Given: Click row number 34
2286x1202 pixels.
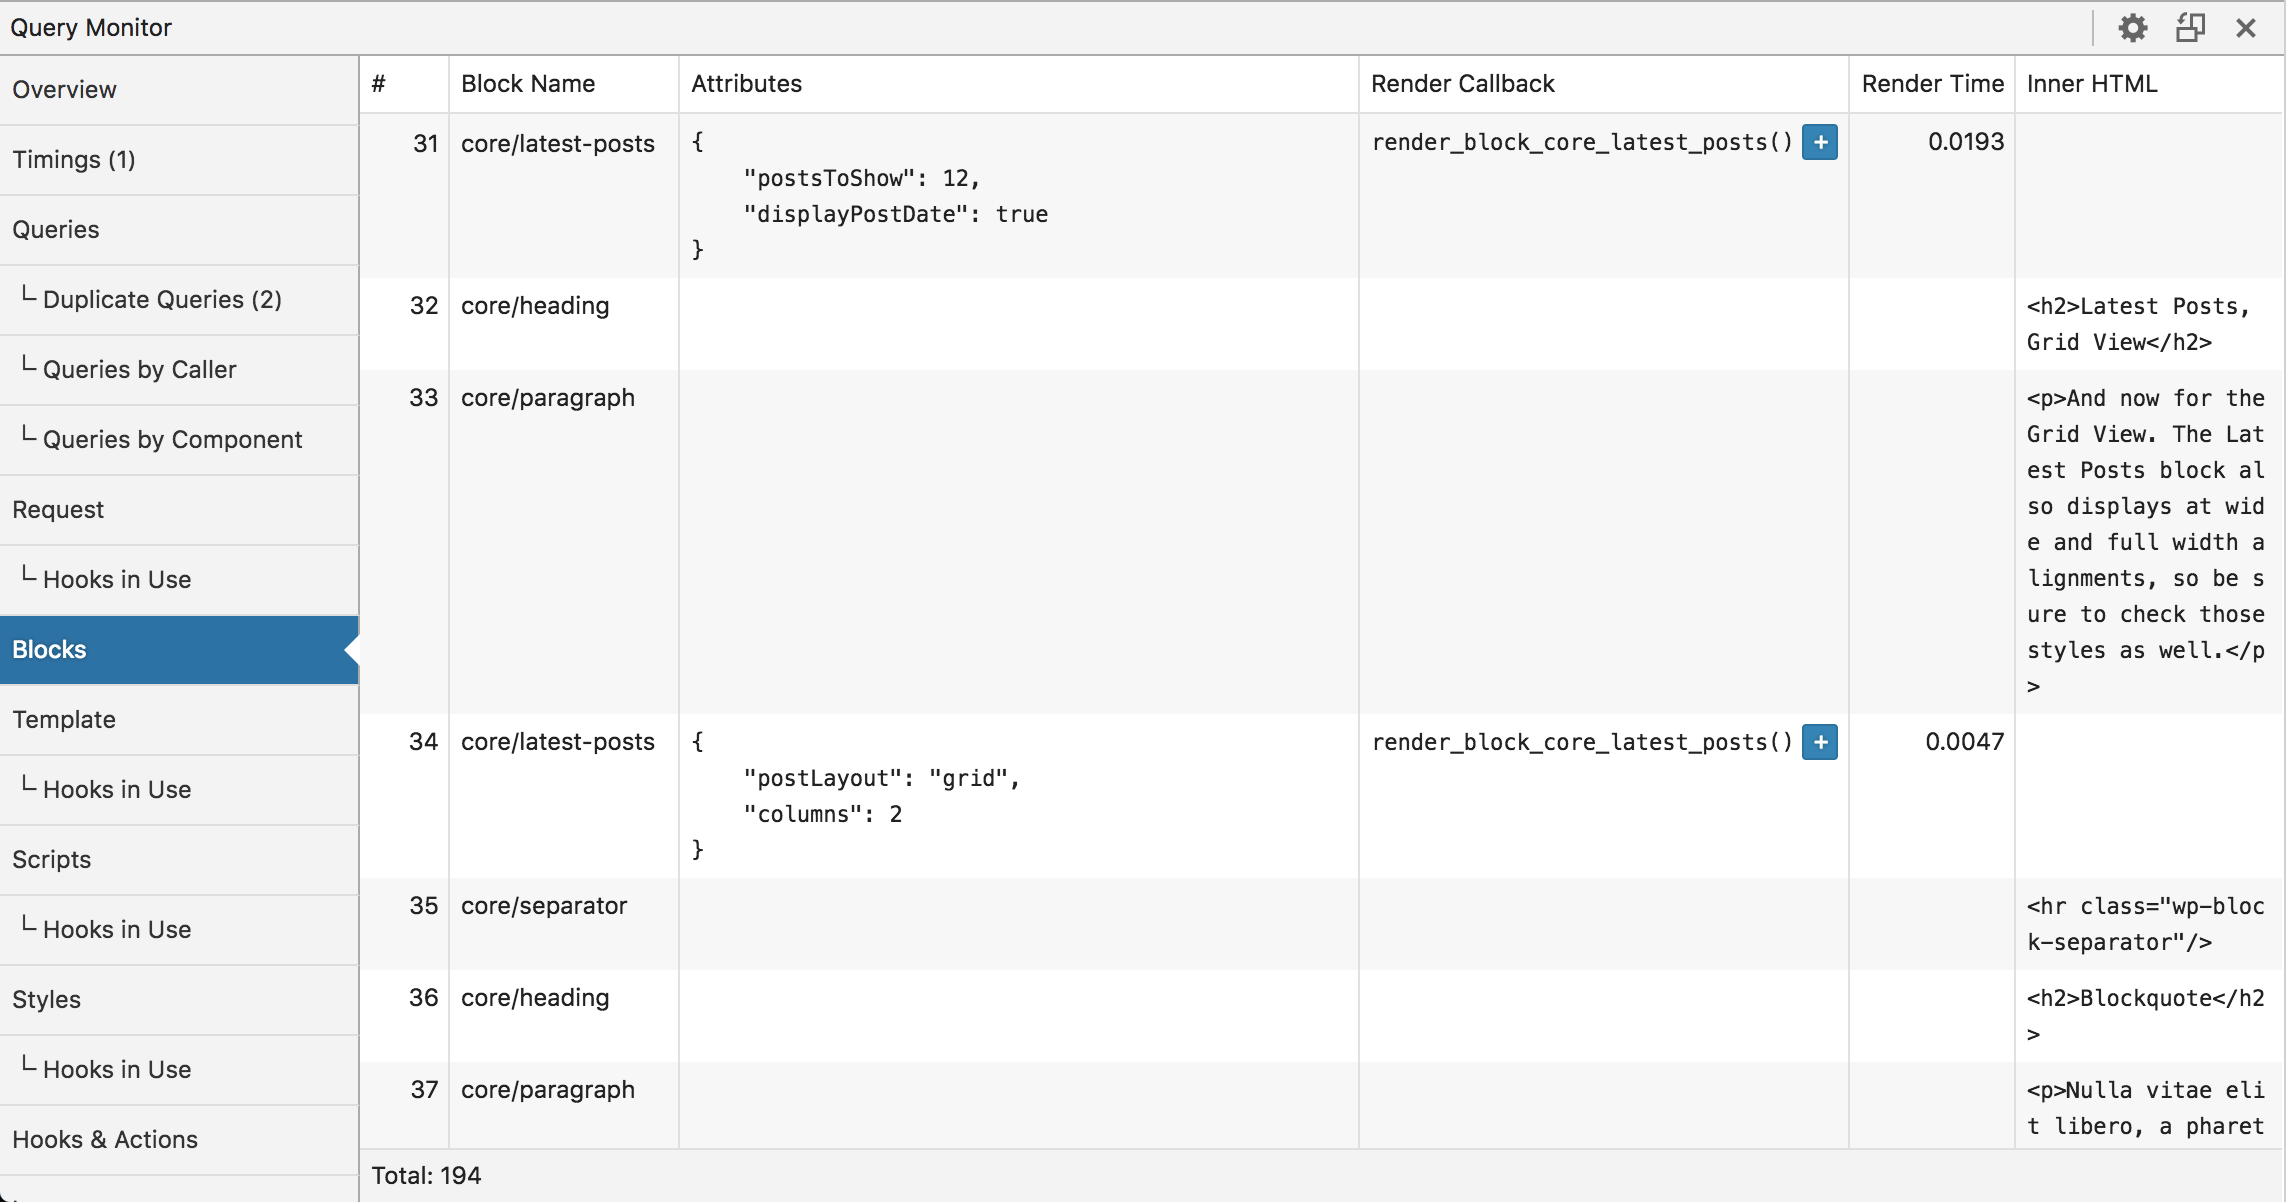Looking at the screenshot, I should (x=424, y=742).
